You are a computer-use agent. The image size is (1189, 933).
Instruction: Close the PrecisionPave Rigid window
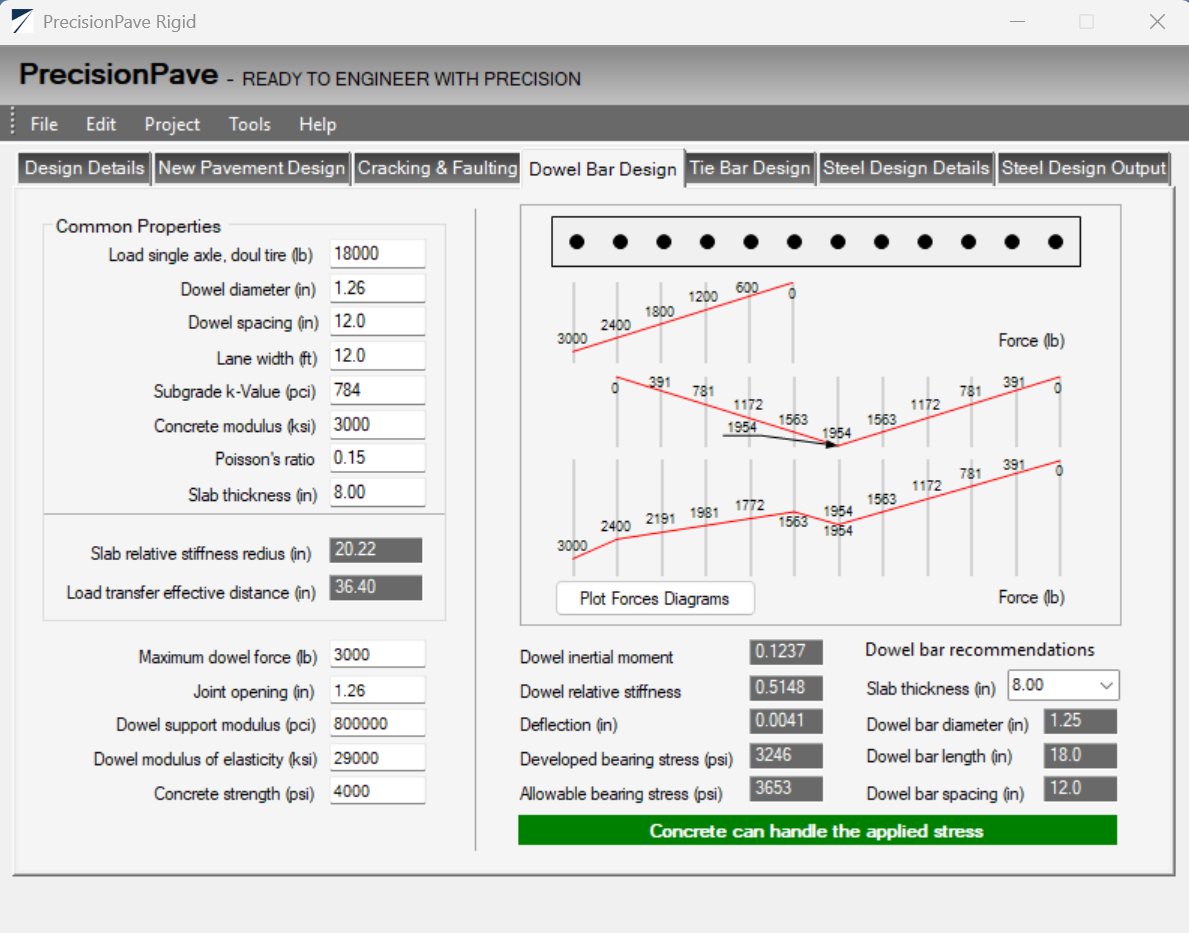(1157, 21)
